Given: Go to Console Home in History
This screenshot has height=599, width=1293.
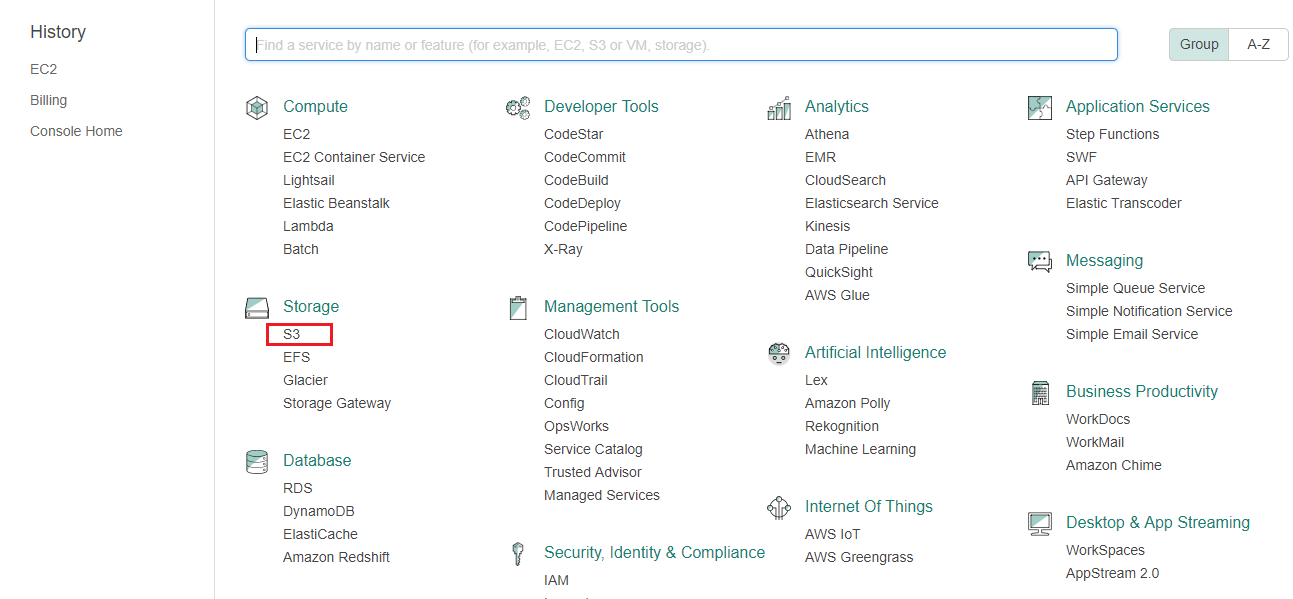Looking at the screenshot, I should point(76,132).
